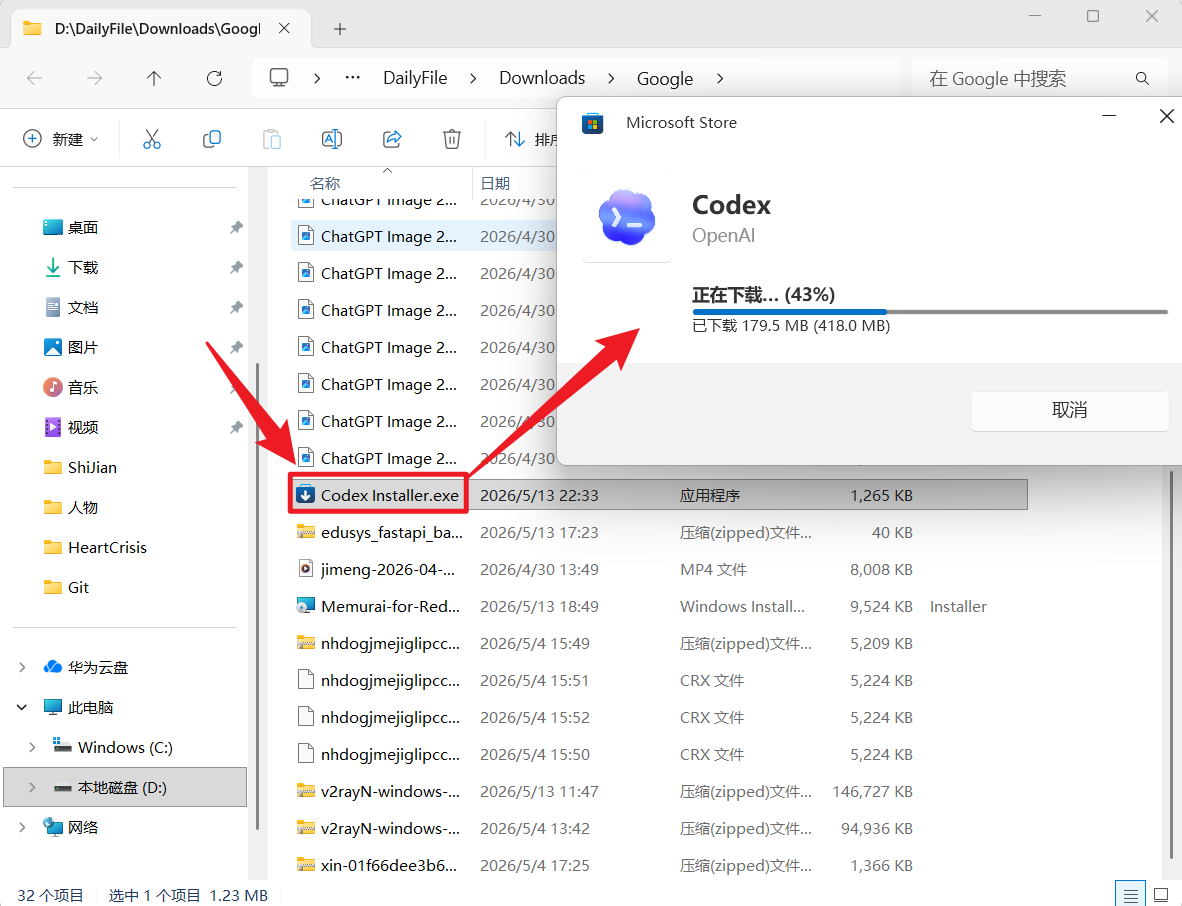Go back with the left arrow
Screen dimensions: 1182x906
[x=35, y=78]
